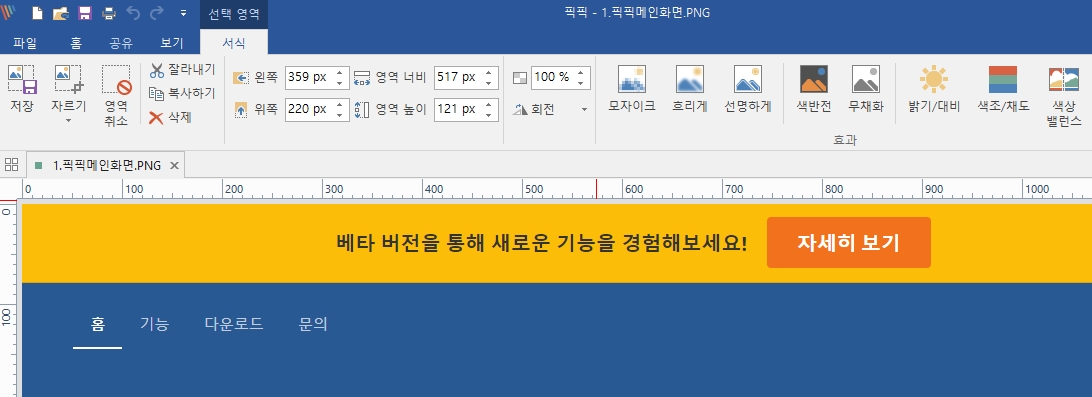
Task: Click the orange 자세히 보기 button in canvas
Action: tap(848, 242)
